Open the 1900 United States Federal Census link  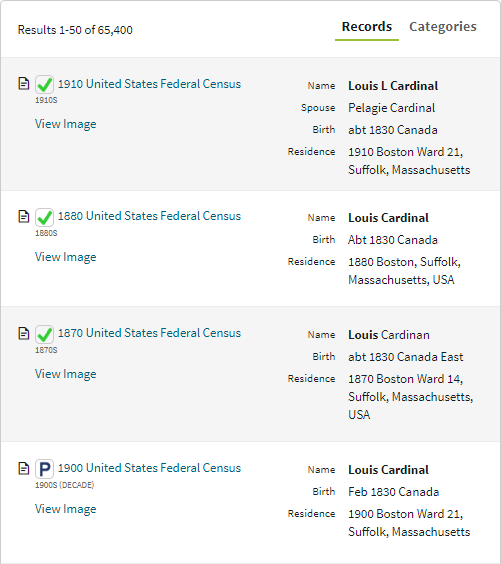tap(149, 468)
